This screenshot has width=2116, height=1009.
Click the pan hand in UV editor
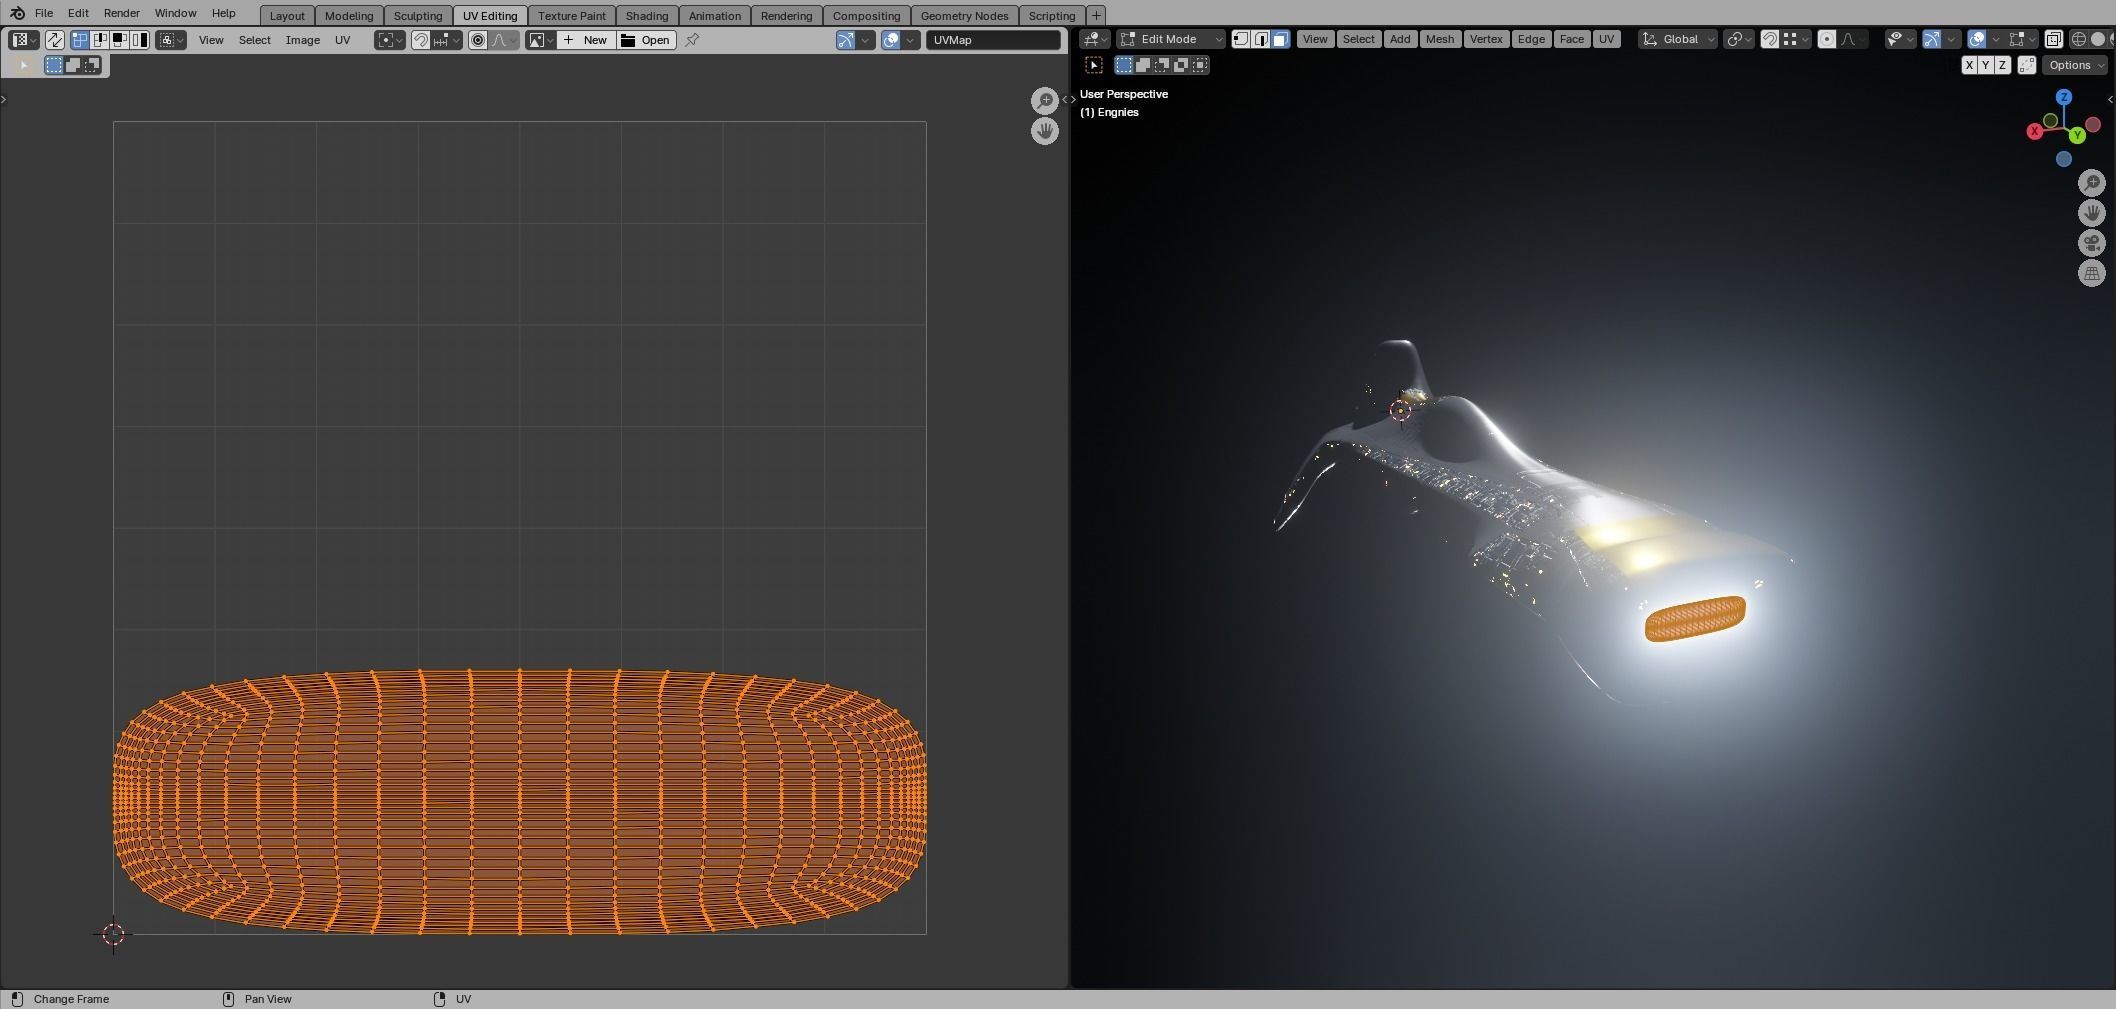[x=1045, y=131]
